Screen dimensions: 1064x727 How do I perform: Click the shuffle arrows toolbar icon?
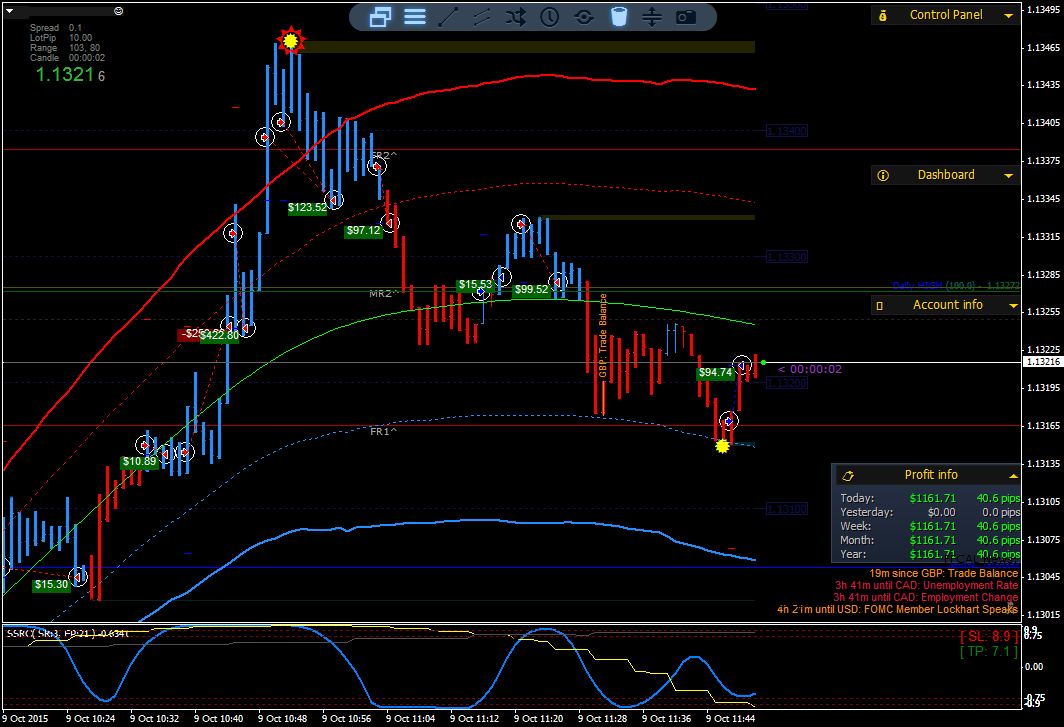tap(516, 17)
